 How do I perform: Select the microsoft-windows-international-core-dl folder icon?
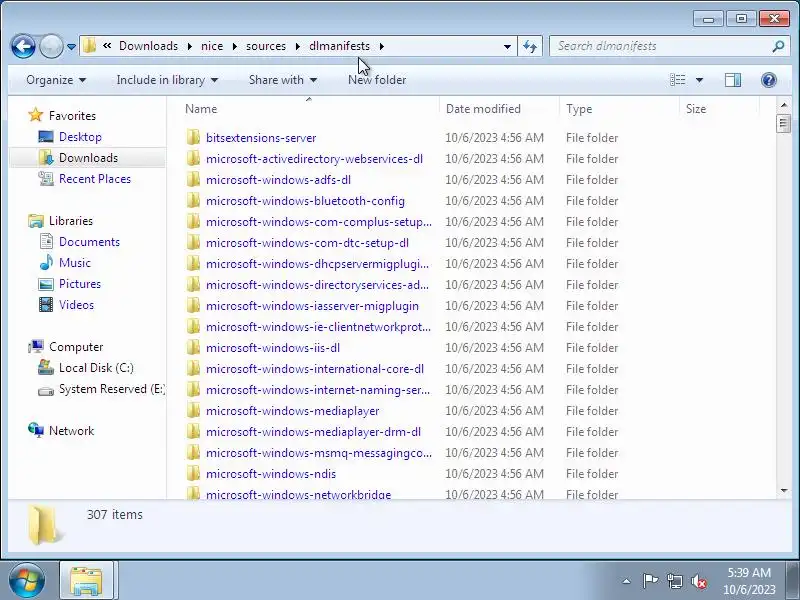[193, 368]
